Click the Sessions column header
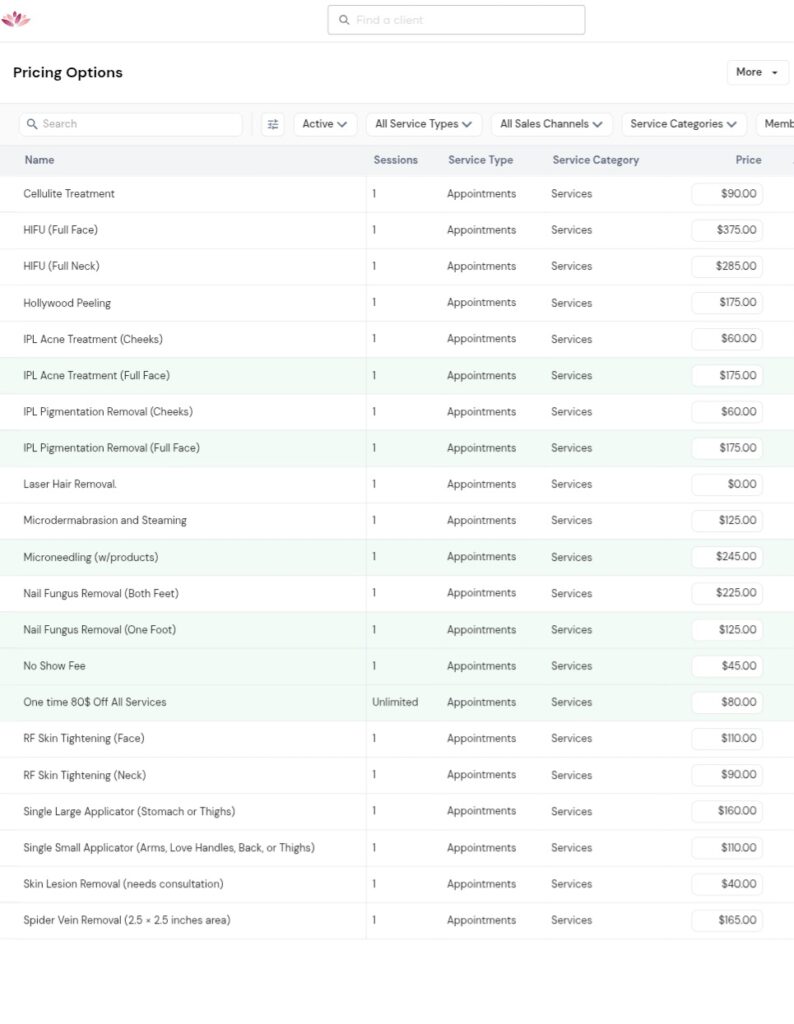This screenshot has height=1024, width=794. tap(395, 160)
